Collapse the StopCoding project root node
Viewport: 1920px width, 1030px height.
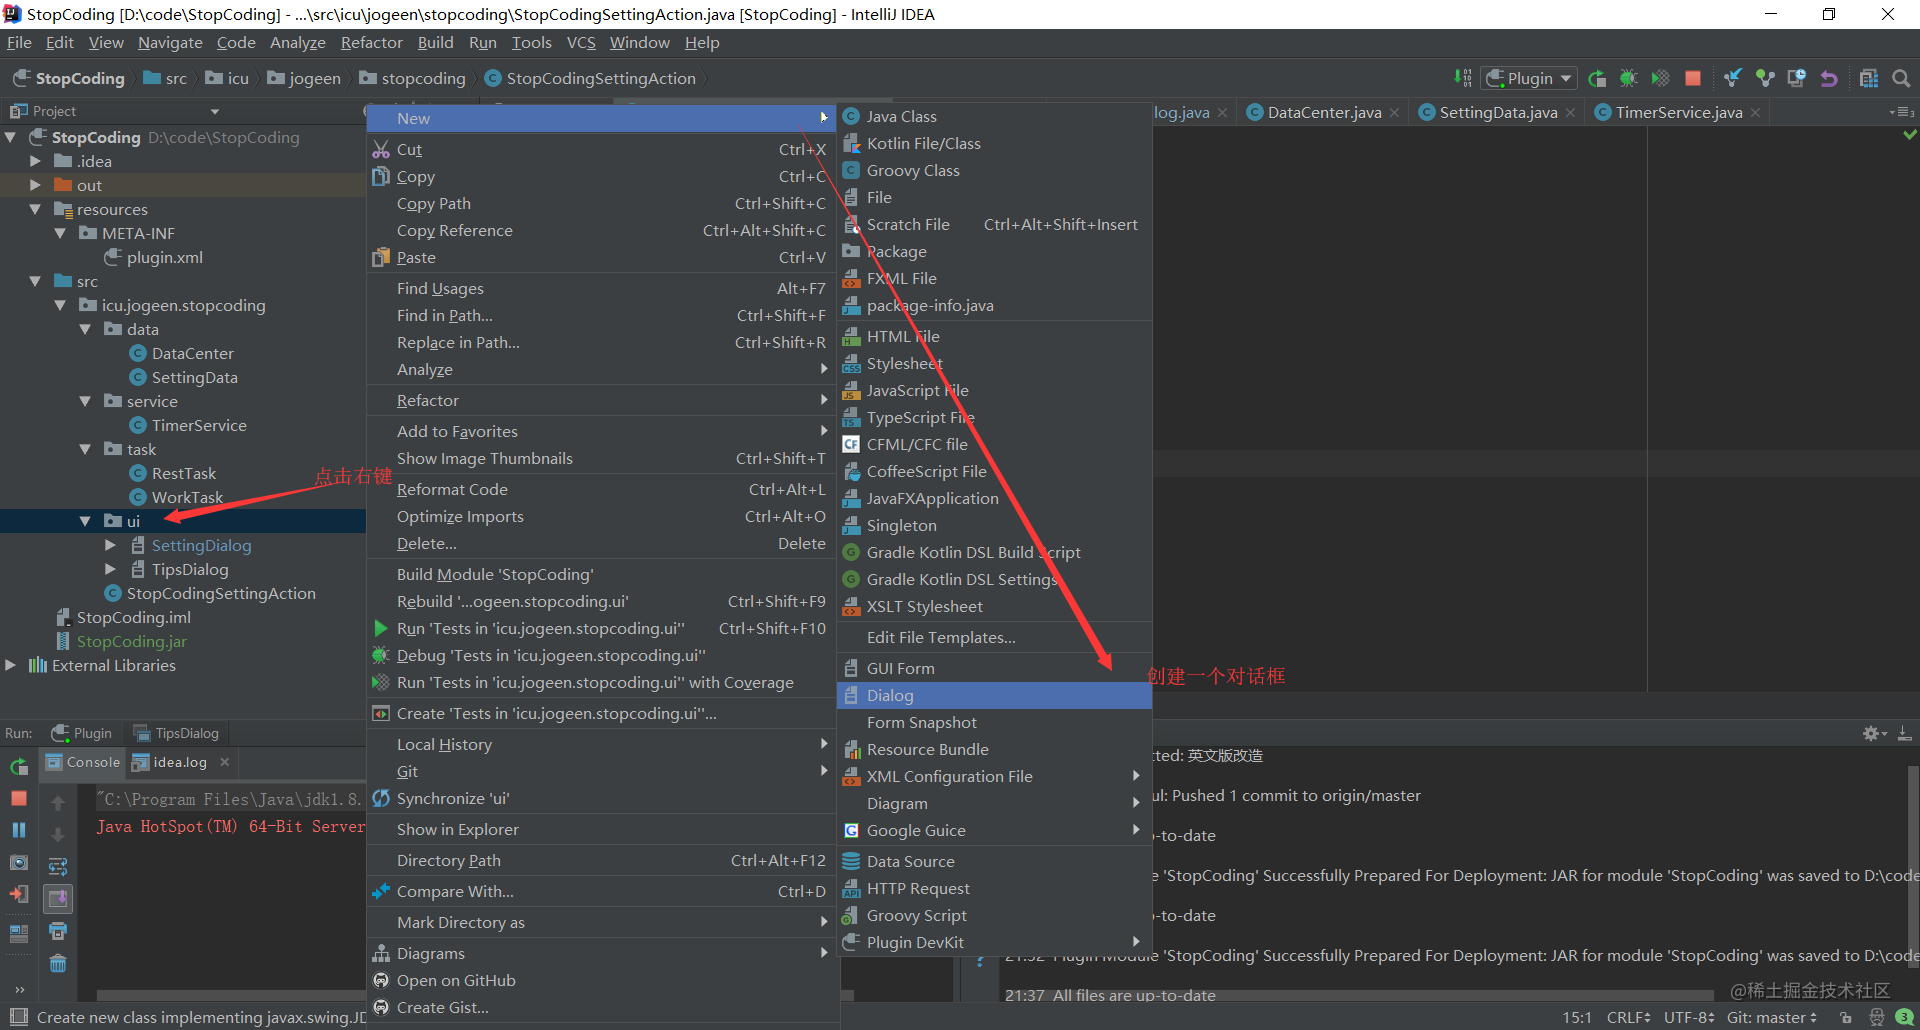point(12,137)
